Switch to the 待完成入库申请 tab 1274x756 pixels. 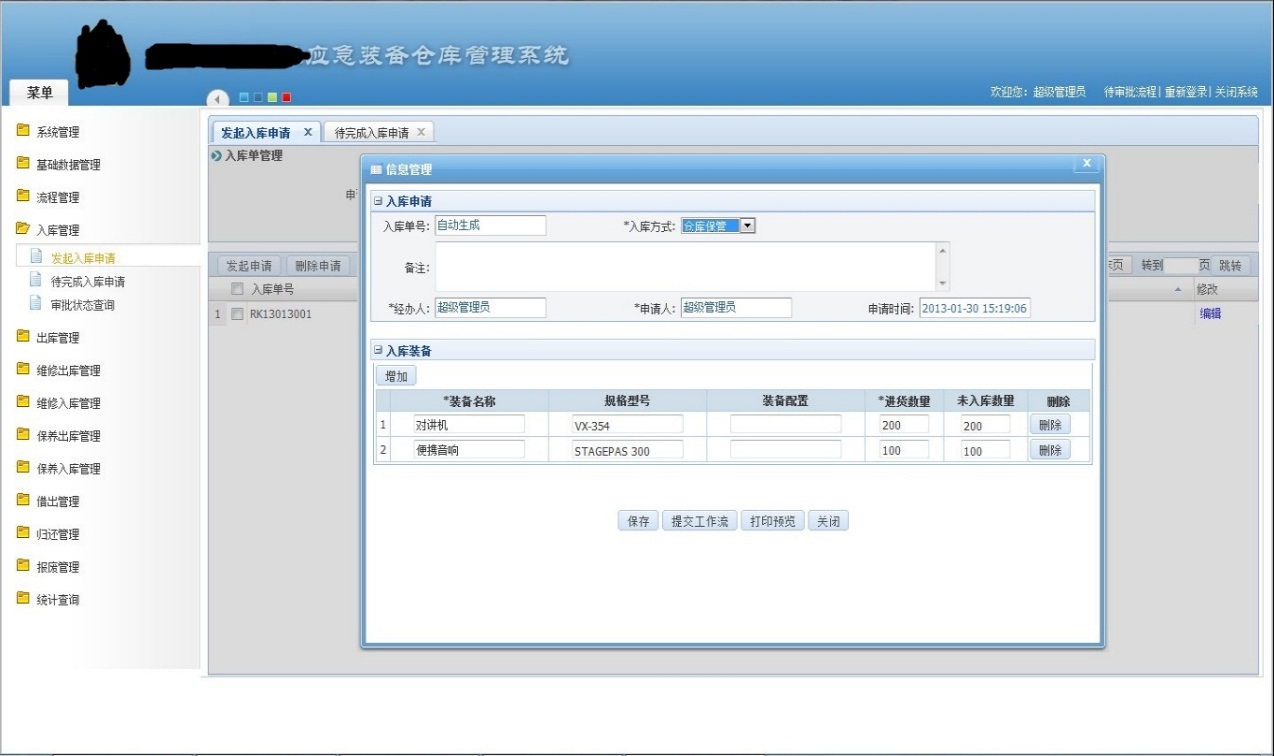click(x=371, y=133)
